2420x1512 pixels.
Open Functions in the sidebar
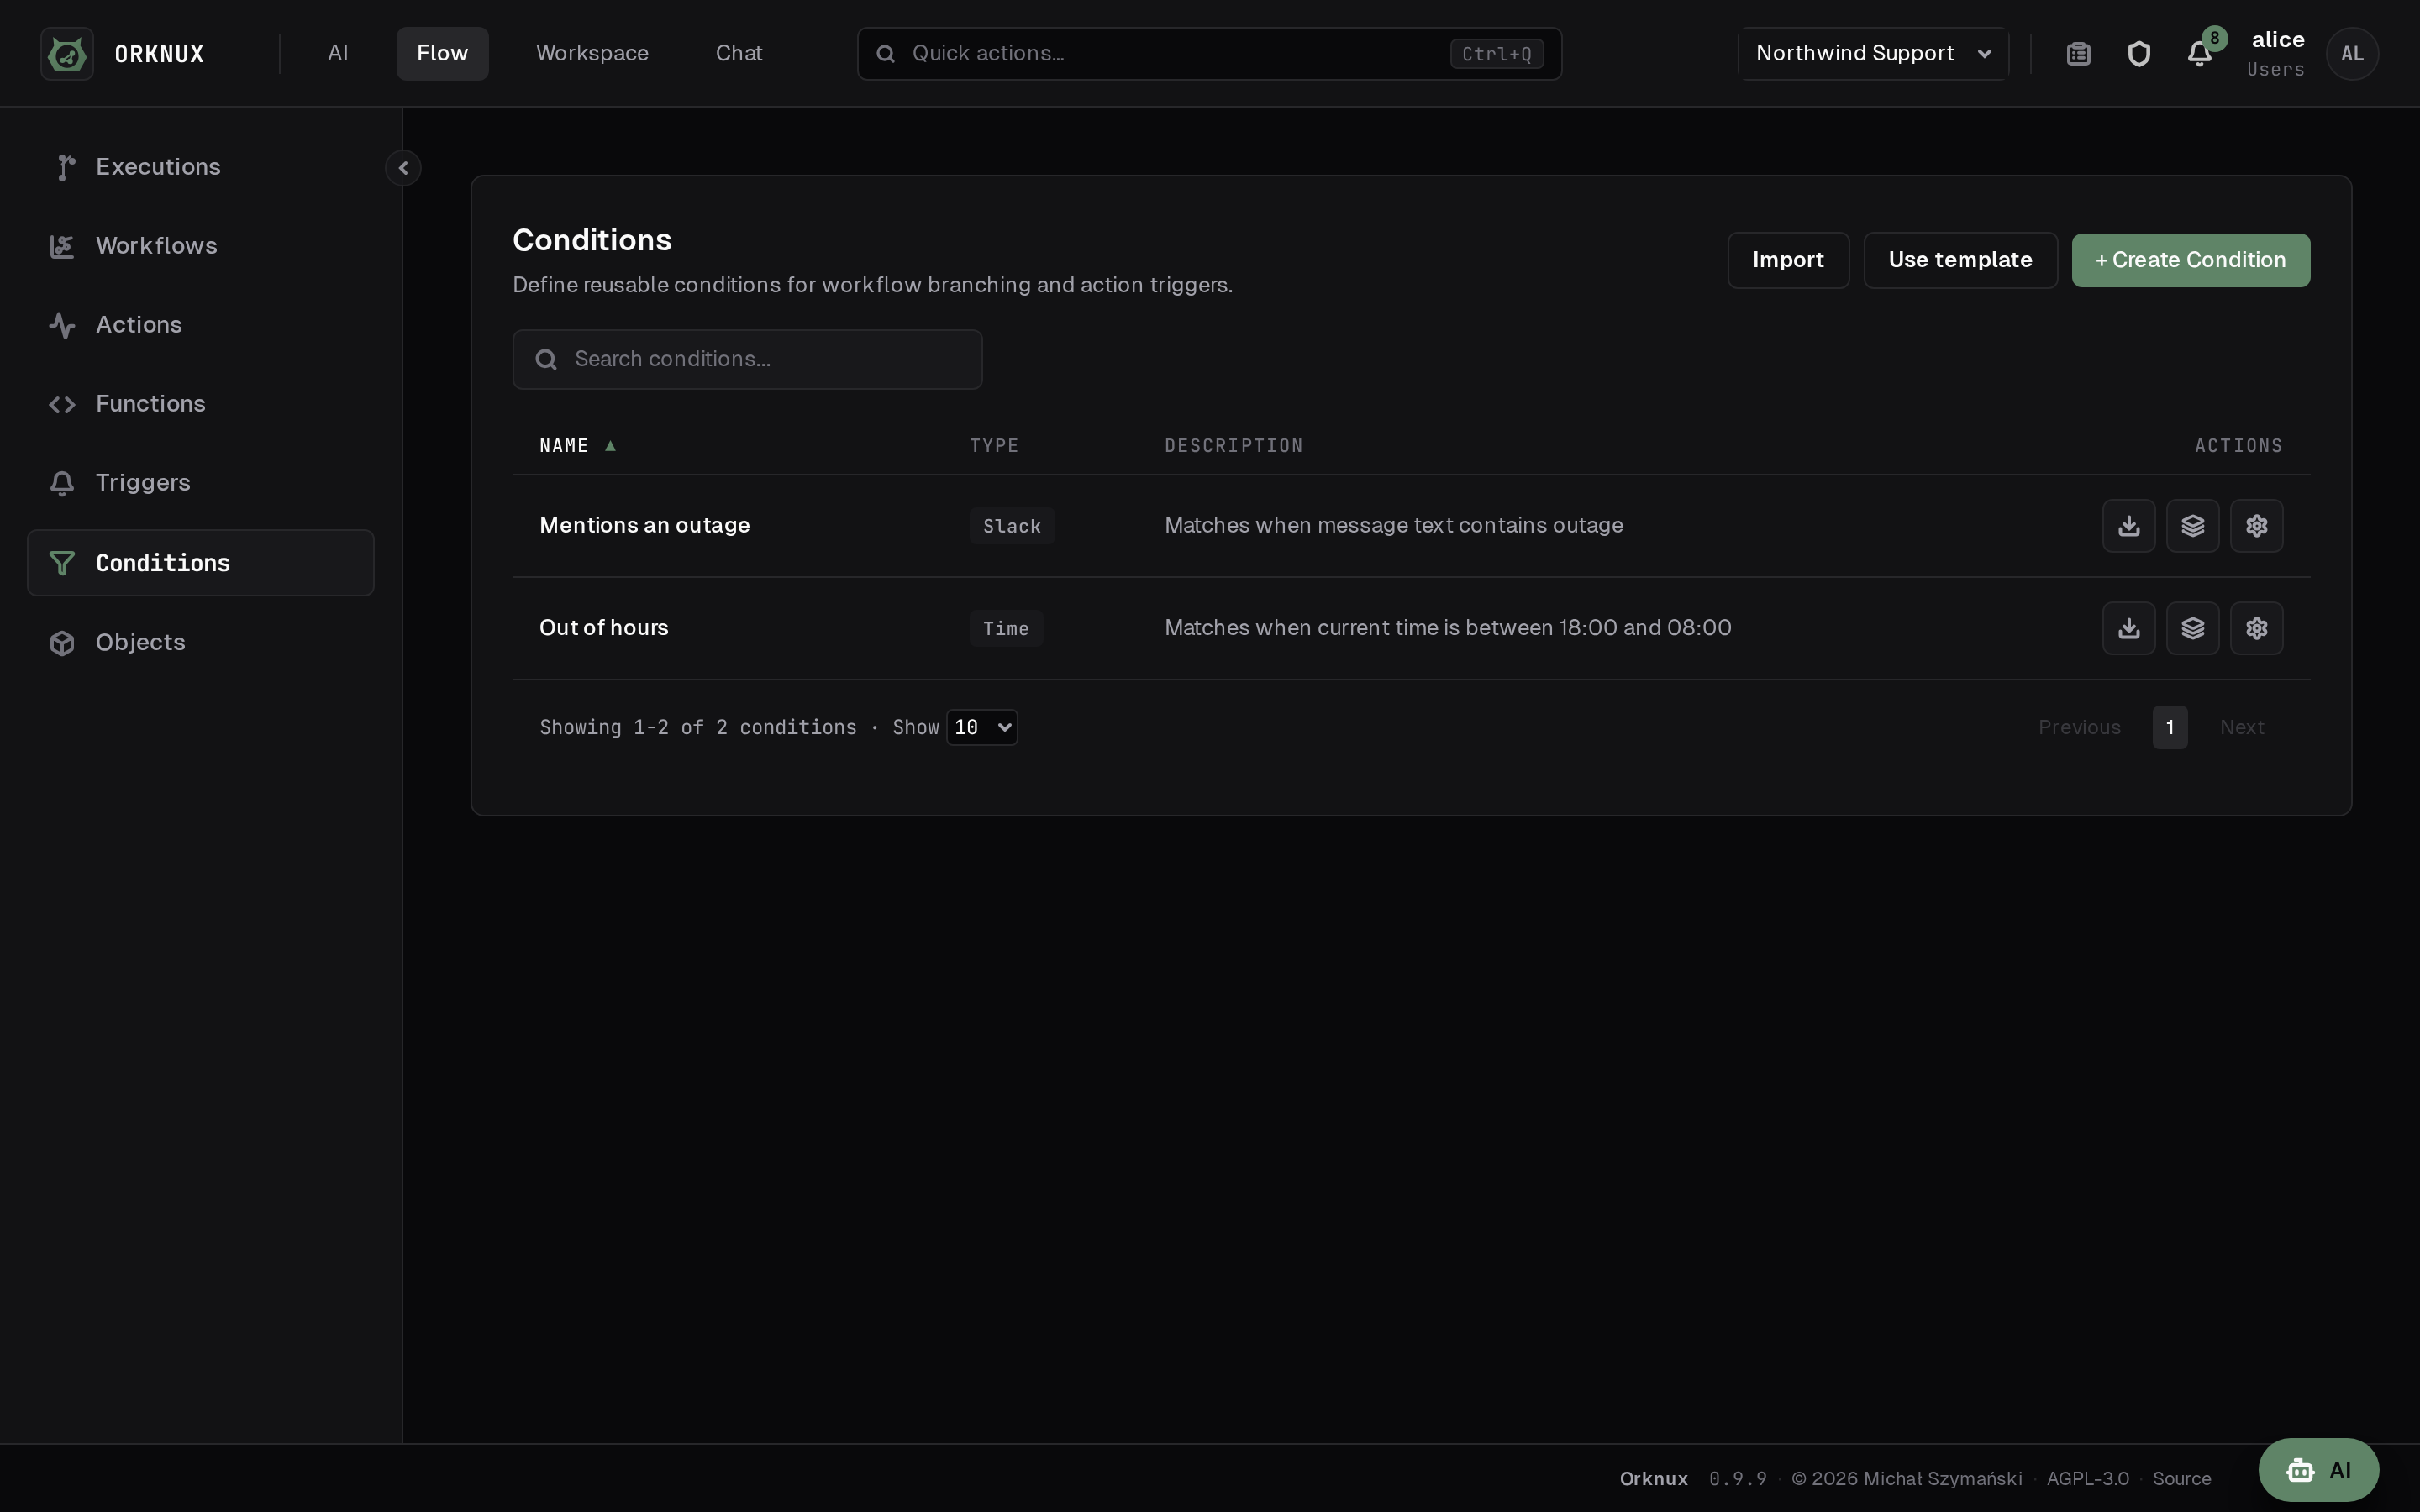[x=200, y=404]
